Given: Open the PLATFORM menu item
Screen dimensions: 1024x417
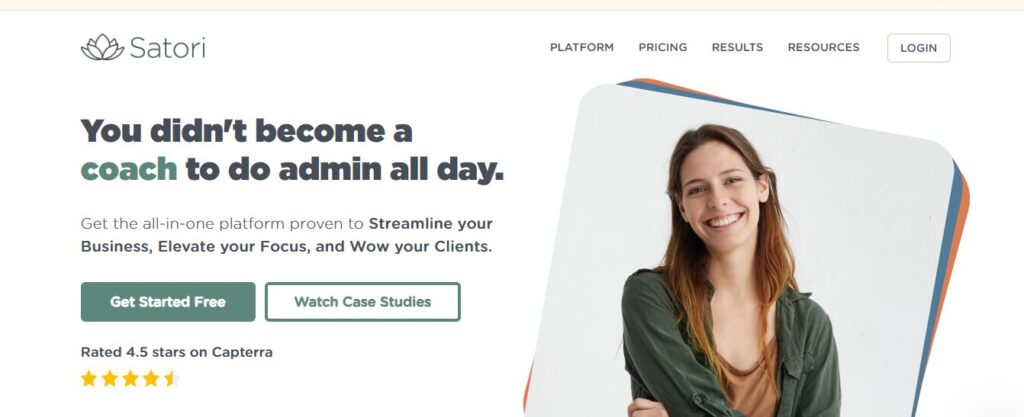Looking at the screenshot, I should [582, 48].
